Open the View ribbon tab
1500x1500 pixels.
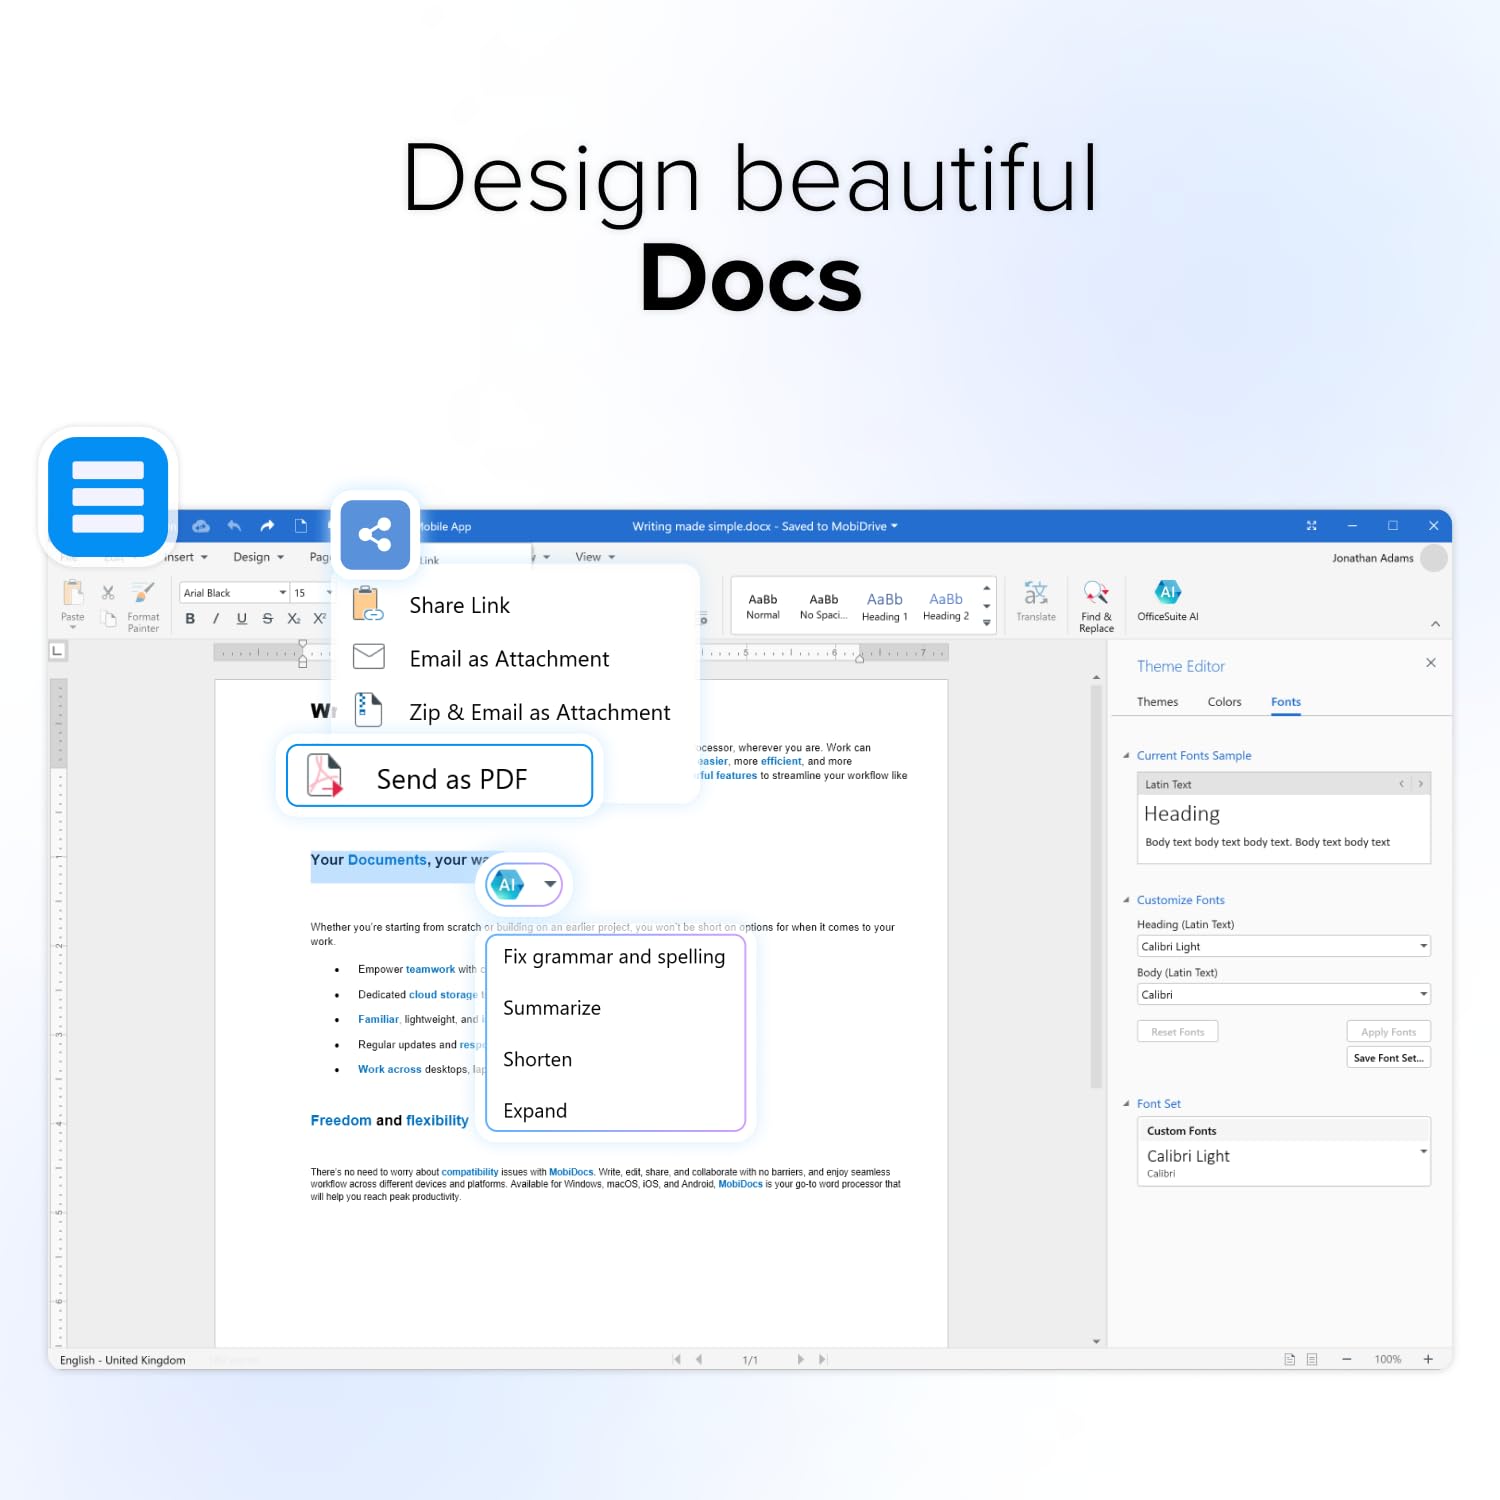(595, 557)
